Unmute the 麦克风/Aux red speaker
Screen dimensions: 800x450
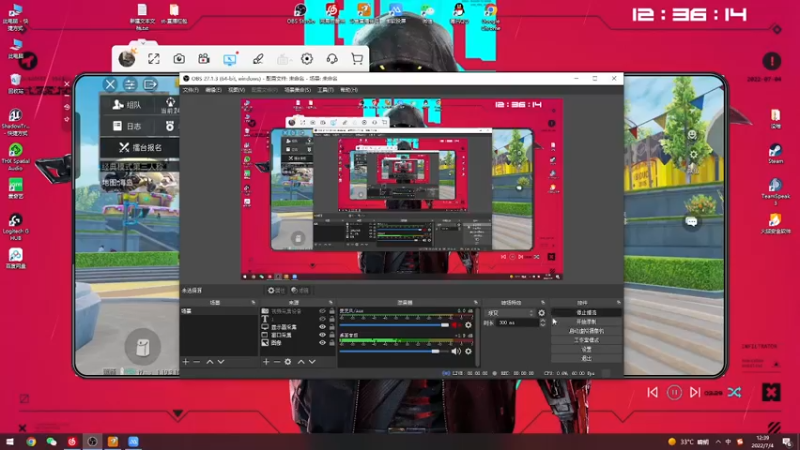point(456,324)
